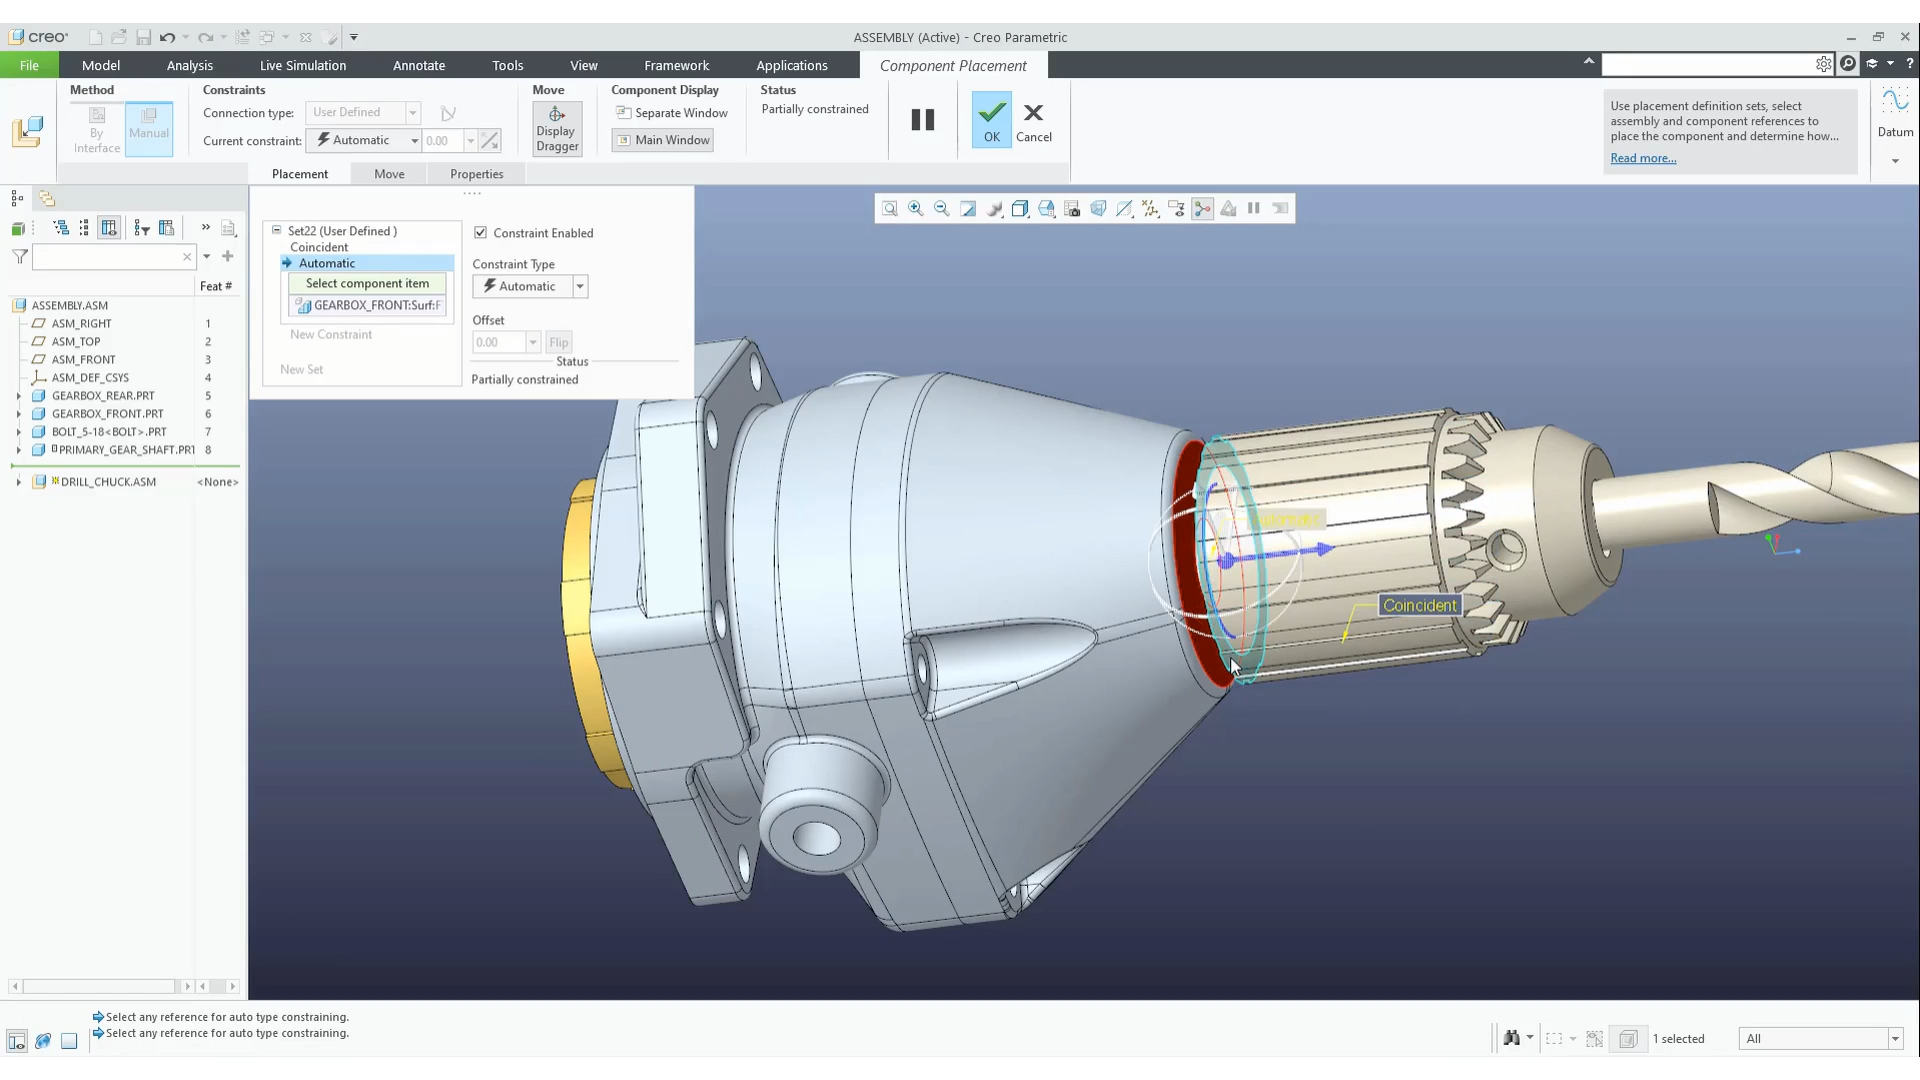This screenshot has height=1080, width=1920.
Task: Open the View Manager icon with camera
Action: 1071,208
